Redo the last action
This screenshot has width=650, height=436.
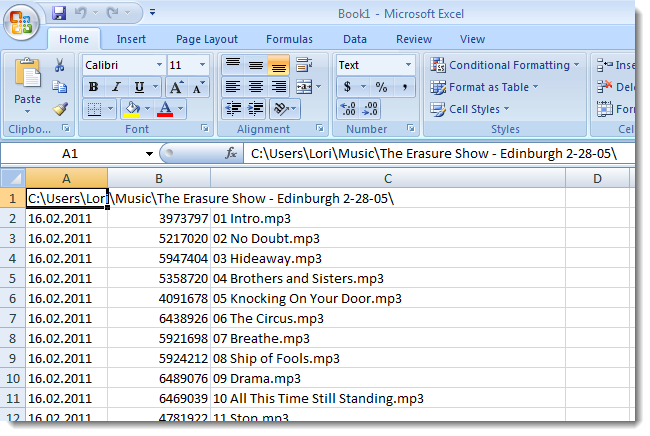[112, 13]
